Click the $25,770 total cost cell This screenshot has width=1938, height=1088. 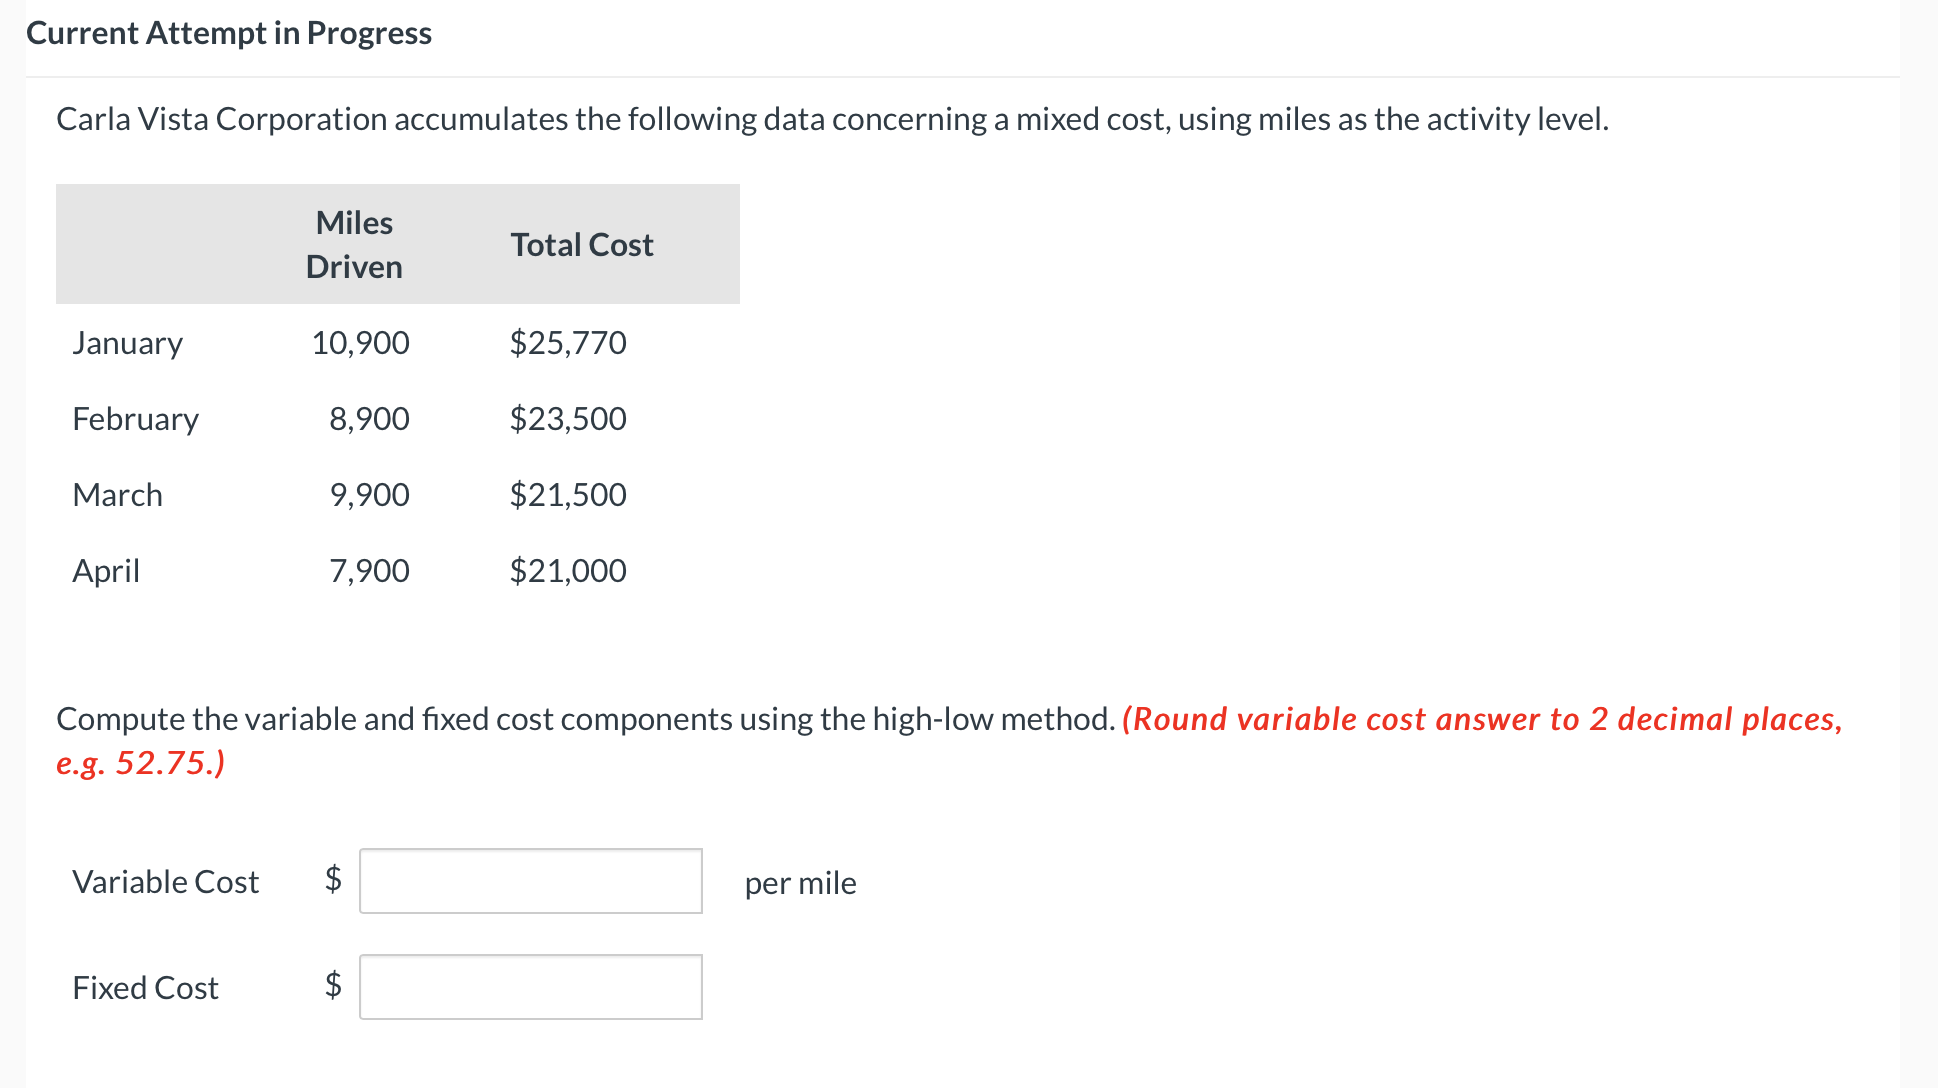point(567,343)
